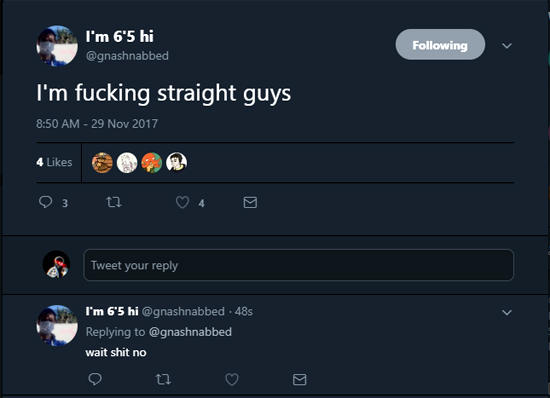Share the 'wait shit no' reply via message icon
Viewport: 550px width, 398px height.
(300, 379)
